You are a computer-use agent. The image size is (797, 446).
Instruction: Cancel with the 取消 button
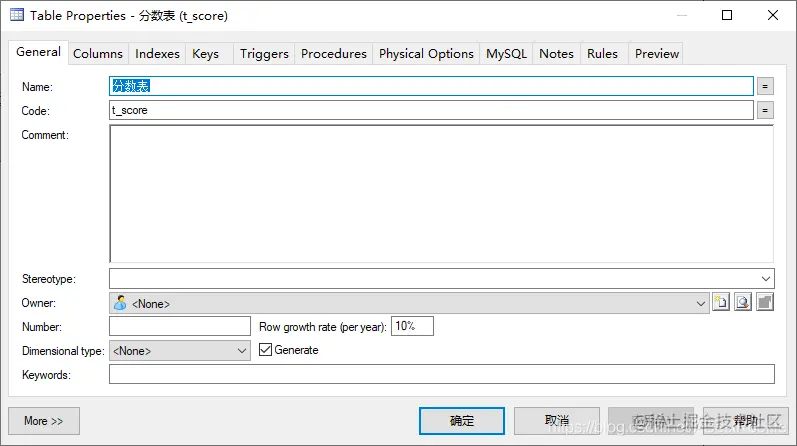click(557, 421)
